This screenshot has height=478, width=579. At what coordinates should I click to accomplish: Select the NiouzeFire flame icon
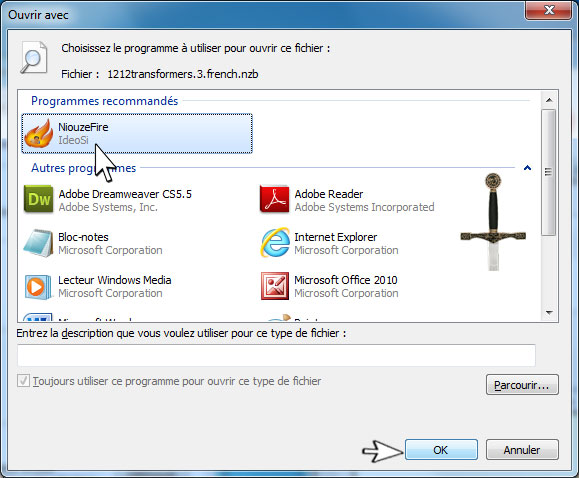click(39, 133)
